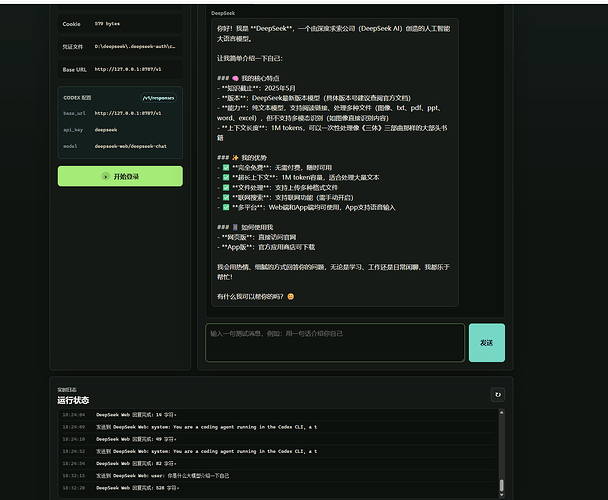
Task: Click the log panel scrollbar thumb
Action: [501, 485]
